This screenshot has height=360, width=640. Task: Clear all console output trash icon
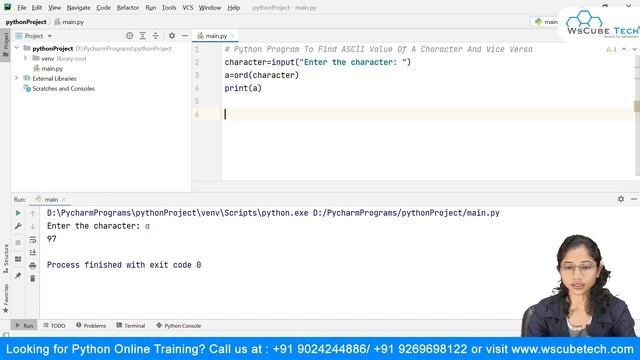click(x=33, y=279)
